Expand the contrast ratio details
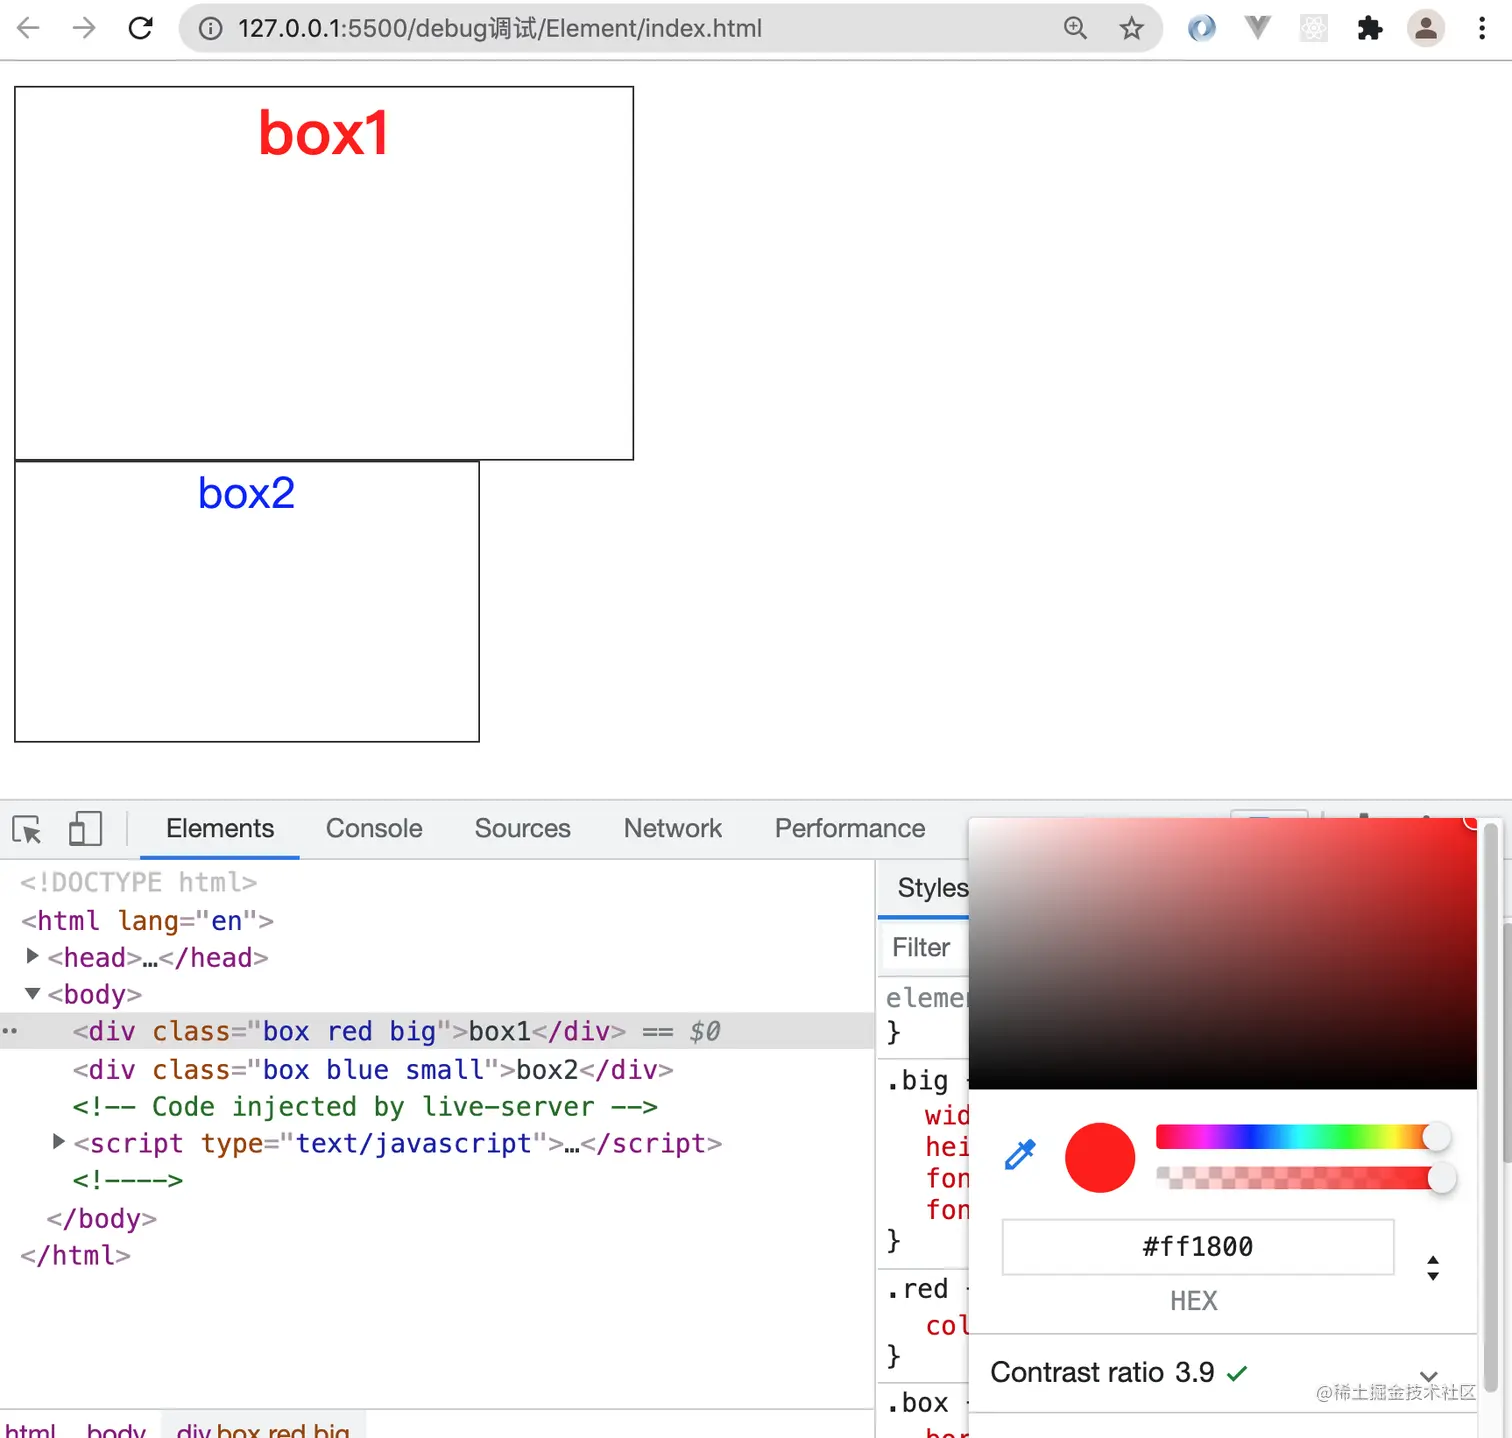The width and height of the screenshot is (1512, 1438). (x=1429, y=1376)
